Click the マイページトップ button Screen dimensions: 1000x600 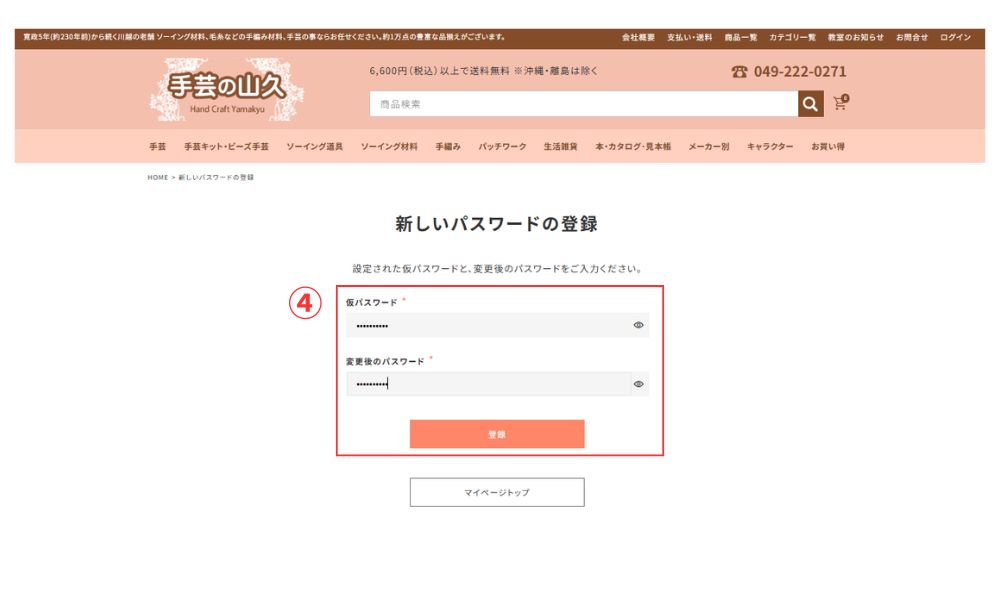497,492
